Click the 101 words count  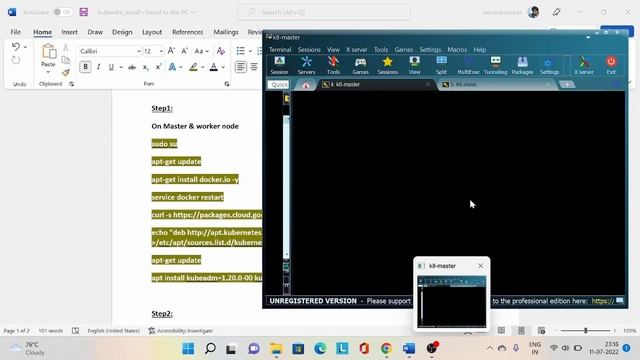51,331
